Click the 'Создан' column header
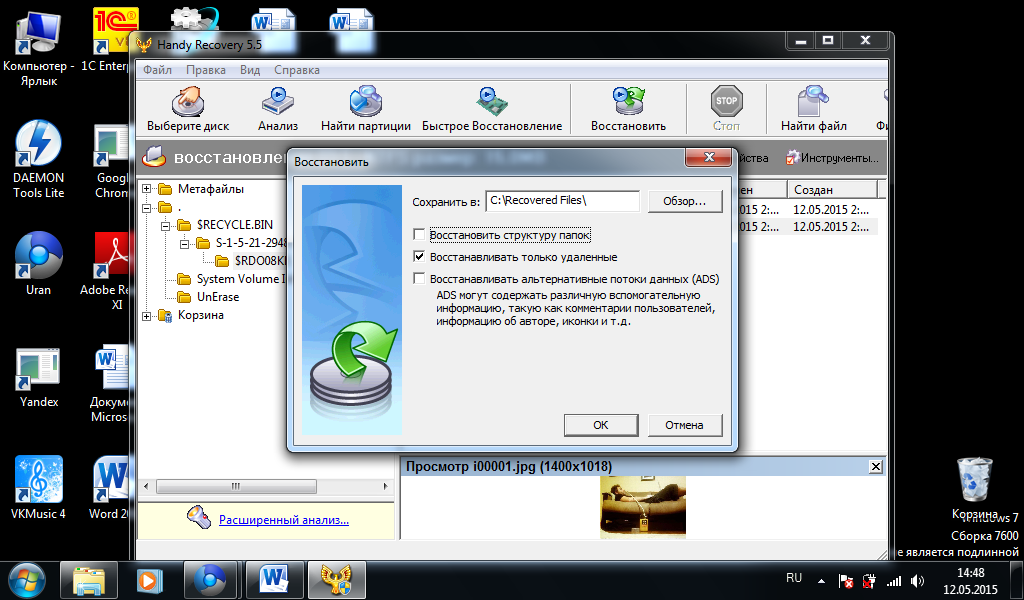The width and height of the screenshot is (1024, 600). 832,190
